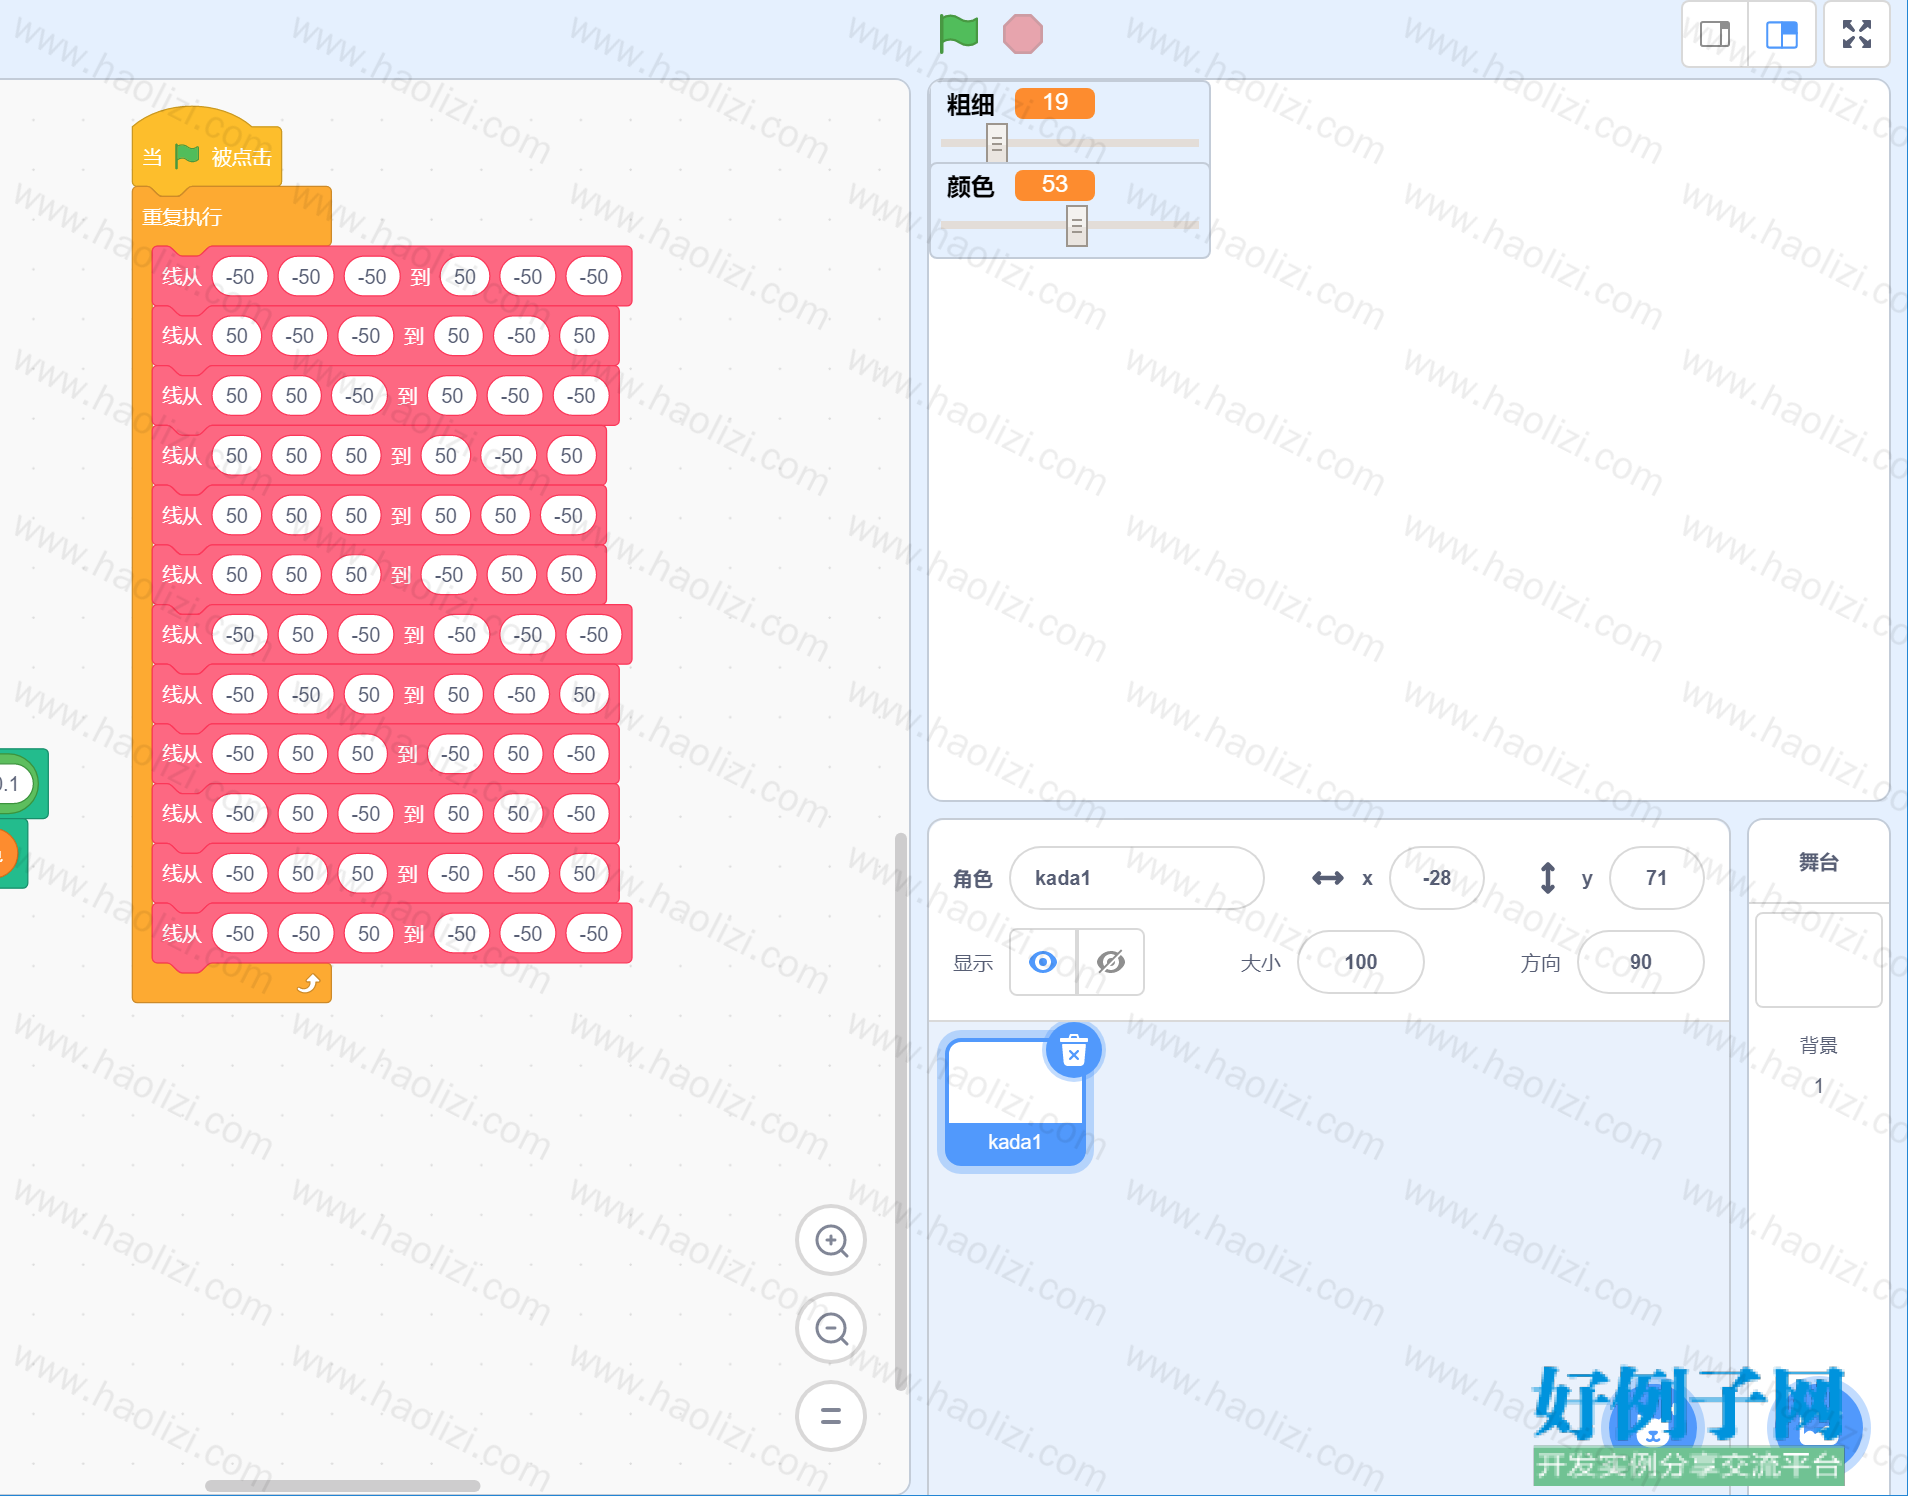Click the 颜色 value 53 readout
1908x1496 pixels.
tap(1054, 185)
